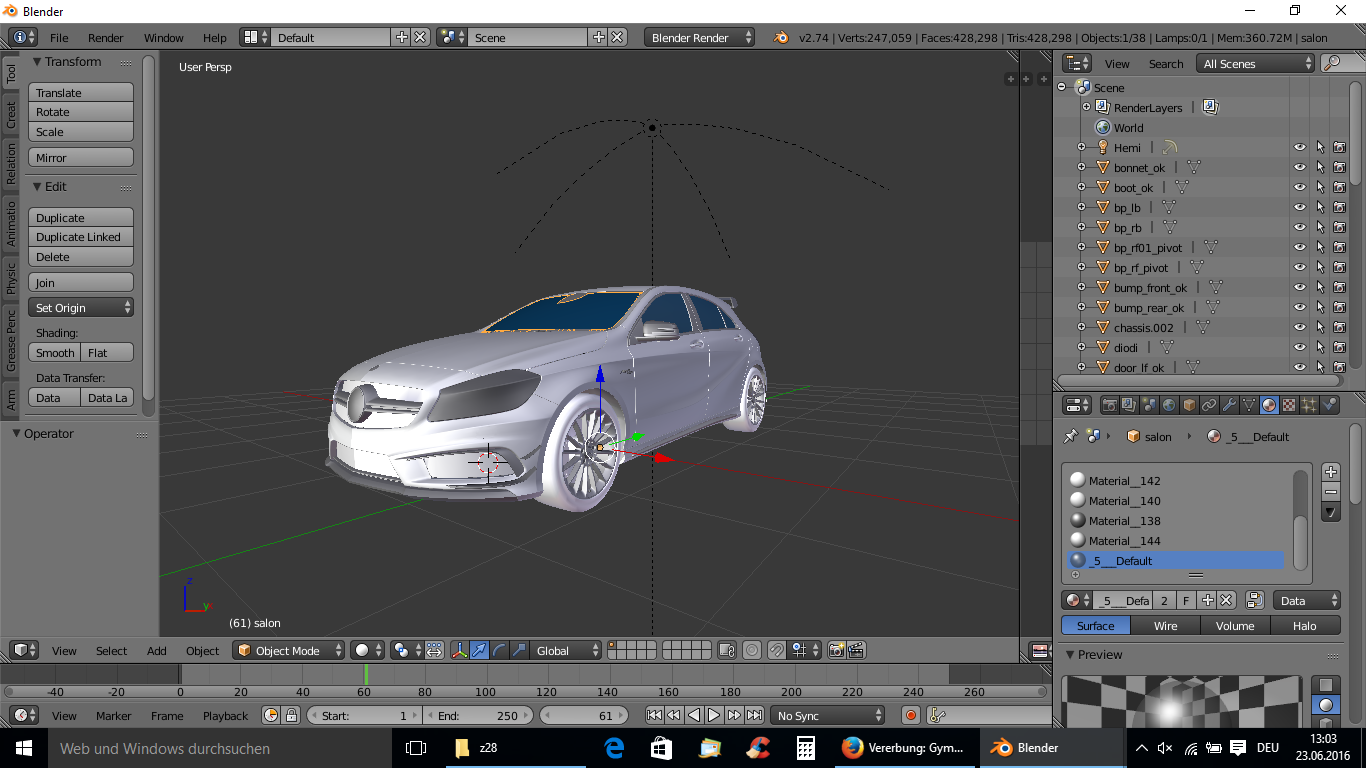
Task: Open the Blender Render engine dropdown
Action: [x=700, y=37]
